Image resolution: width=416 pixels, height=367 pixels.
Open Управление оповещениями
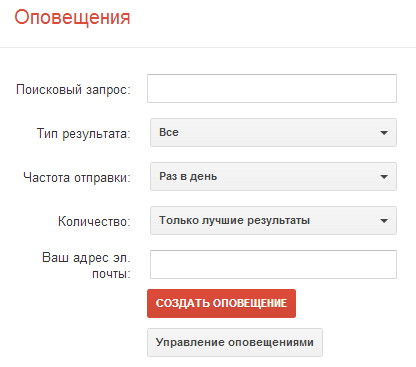(235, 342)
